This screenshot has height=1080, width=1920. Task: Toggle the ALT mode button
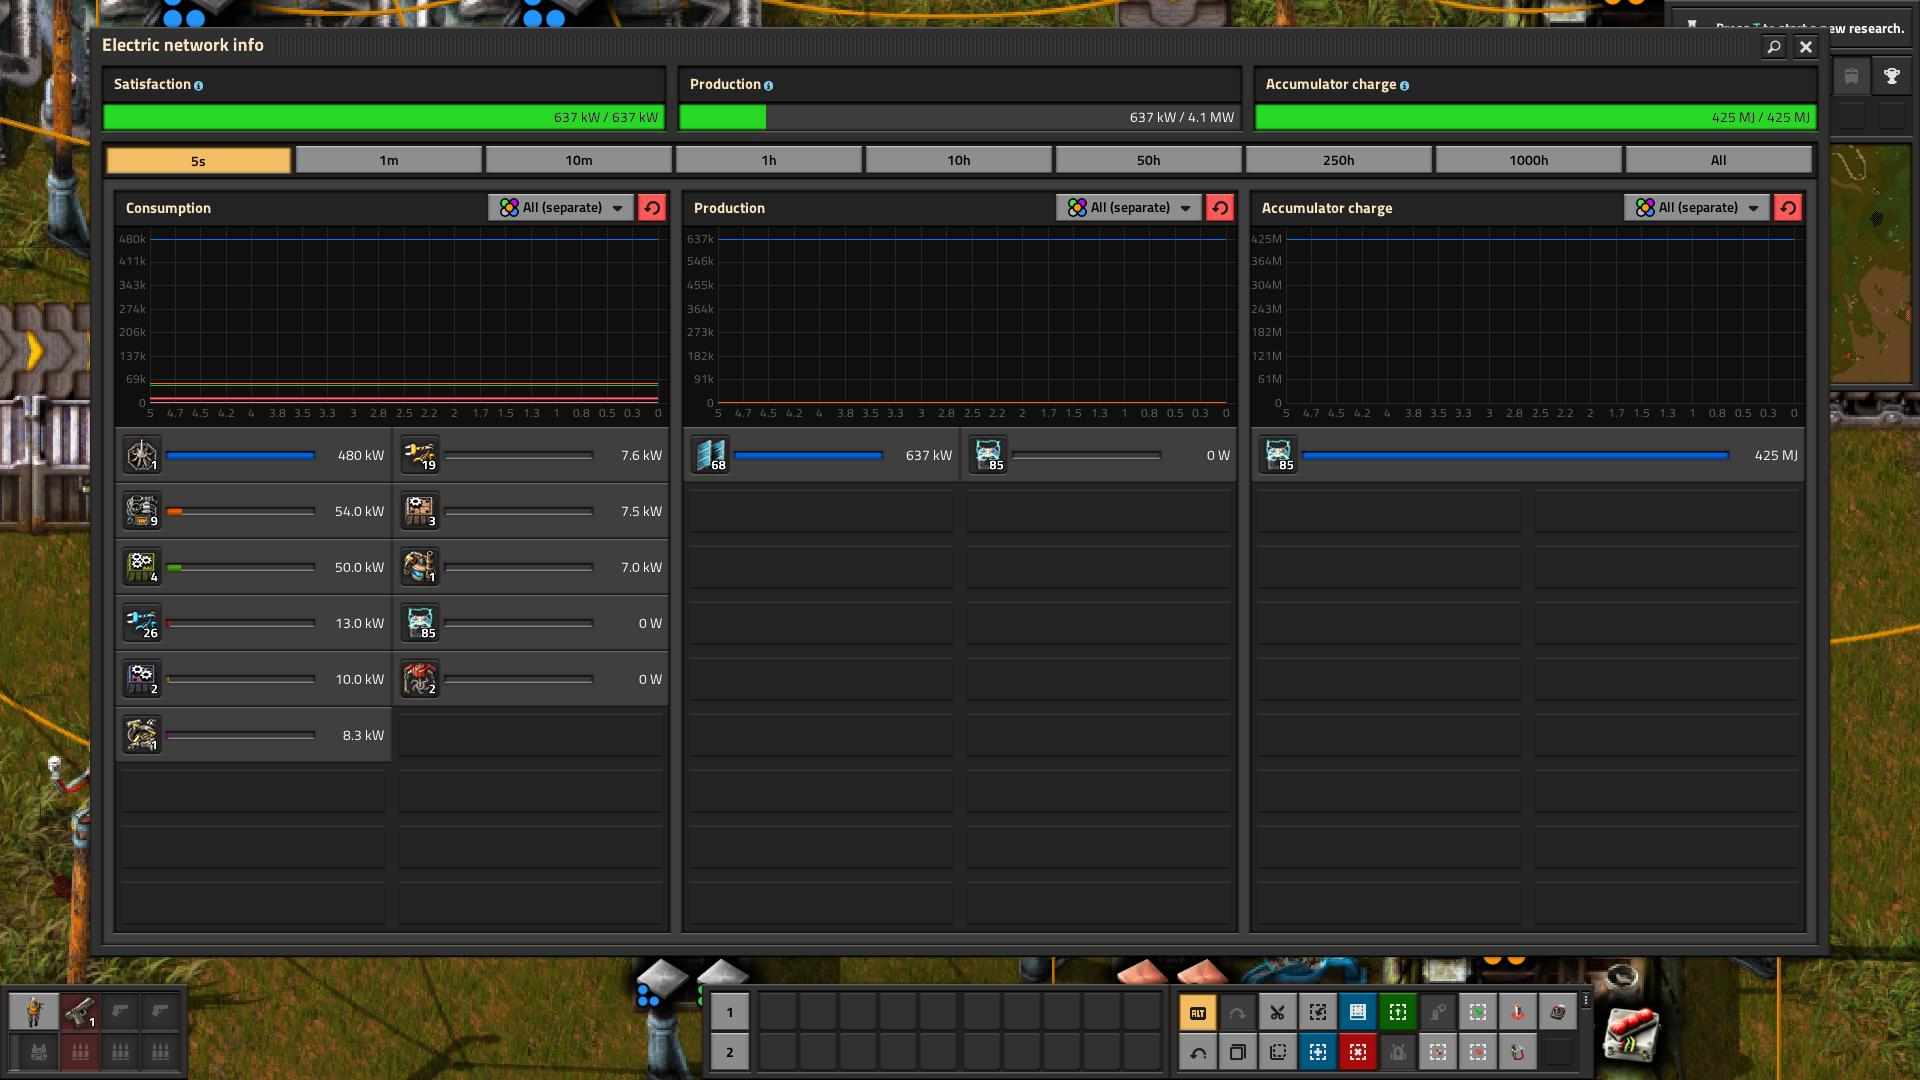[1197, 1012]
